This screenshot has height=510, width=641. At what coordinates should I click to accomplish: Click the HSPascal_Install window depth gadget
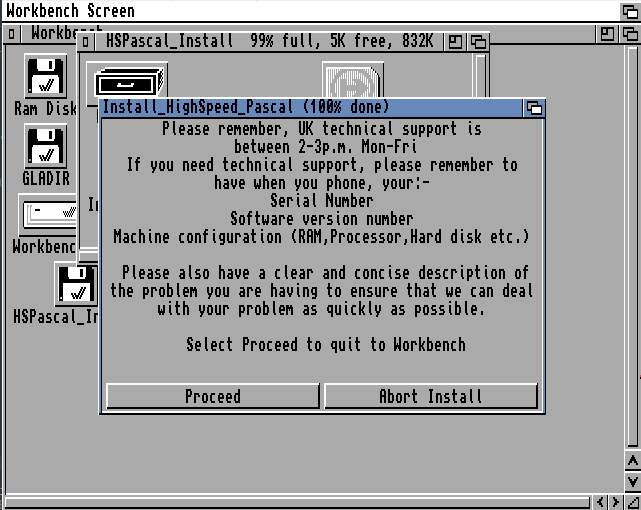tap(478, 42)
